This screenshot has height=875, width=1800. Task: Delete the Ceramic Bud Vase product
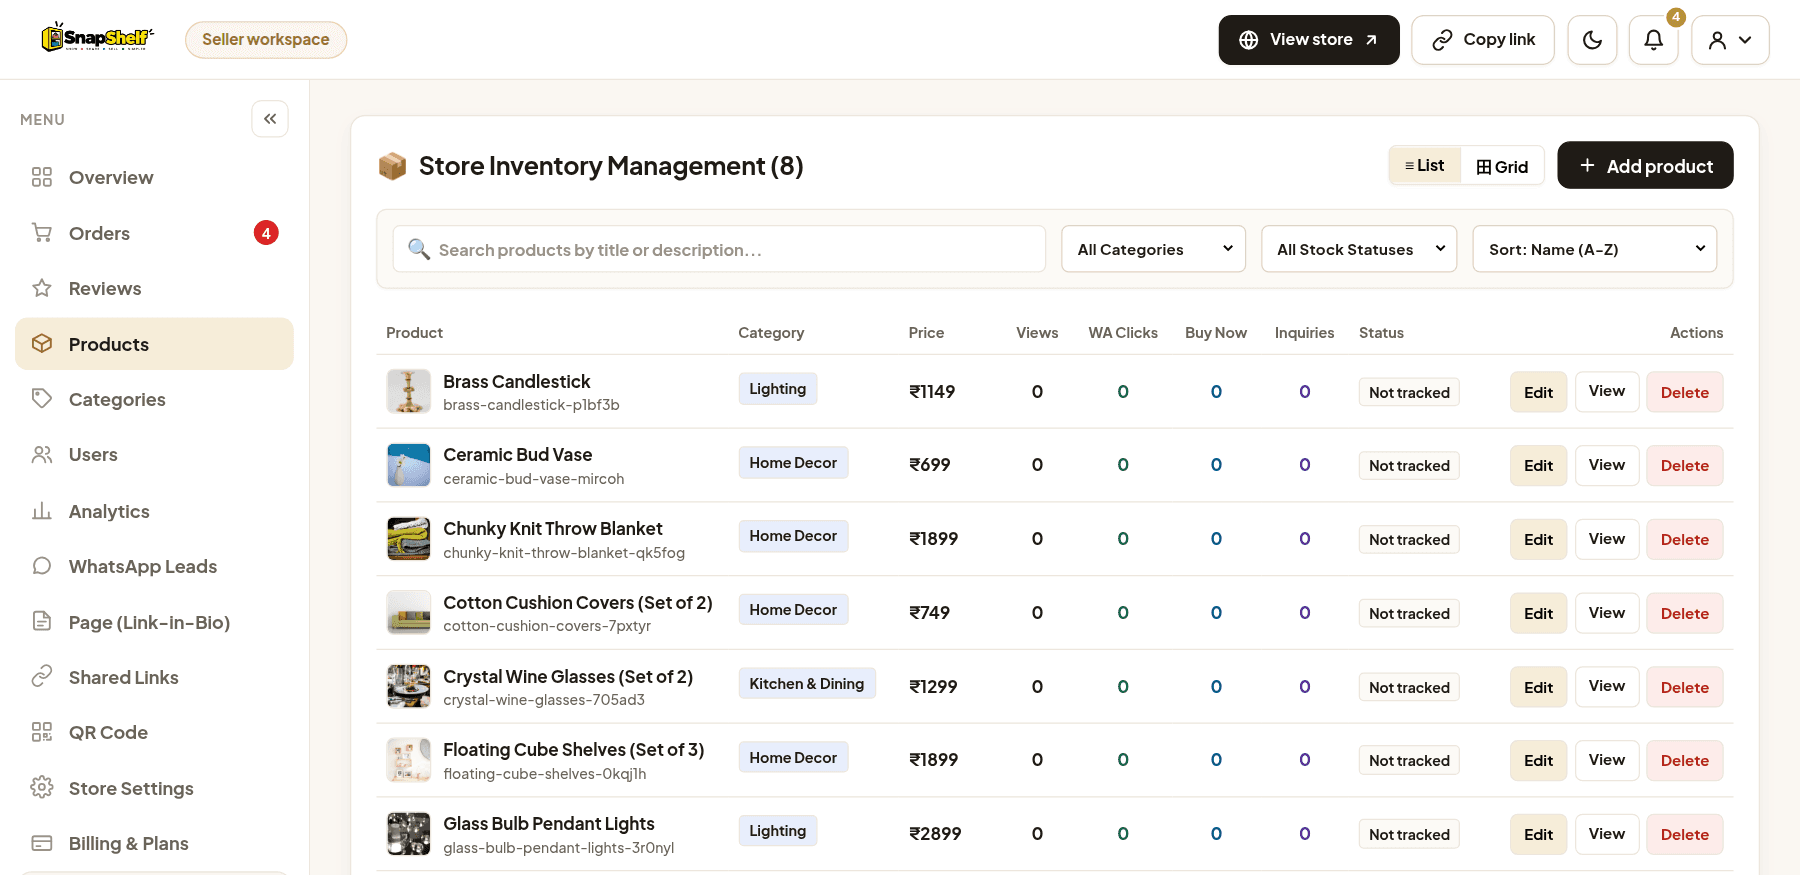click(x=1685, y=466)
